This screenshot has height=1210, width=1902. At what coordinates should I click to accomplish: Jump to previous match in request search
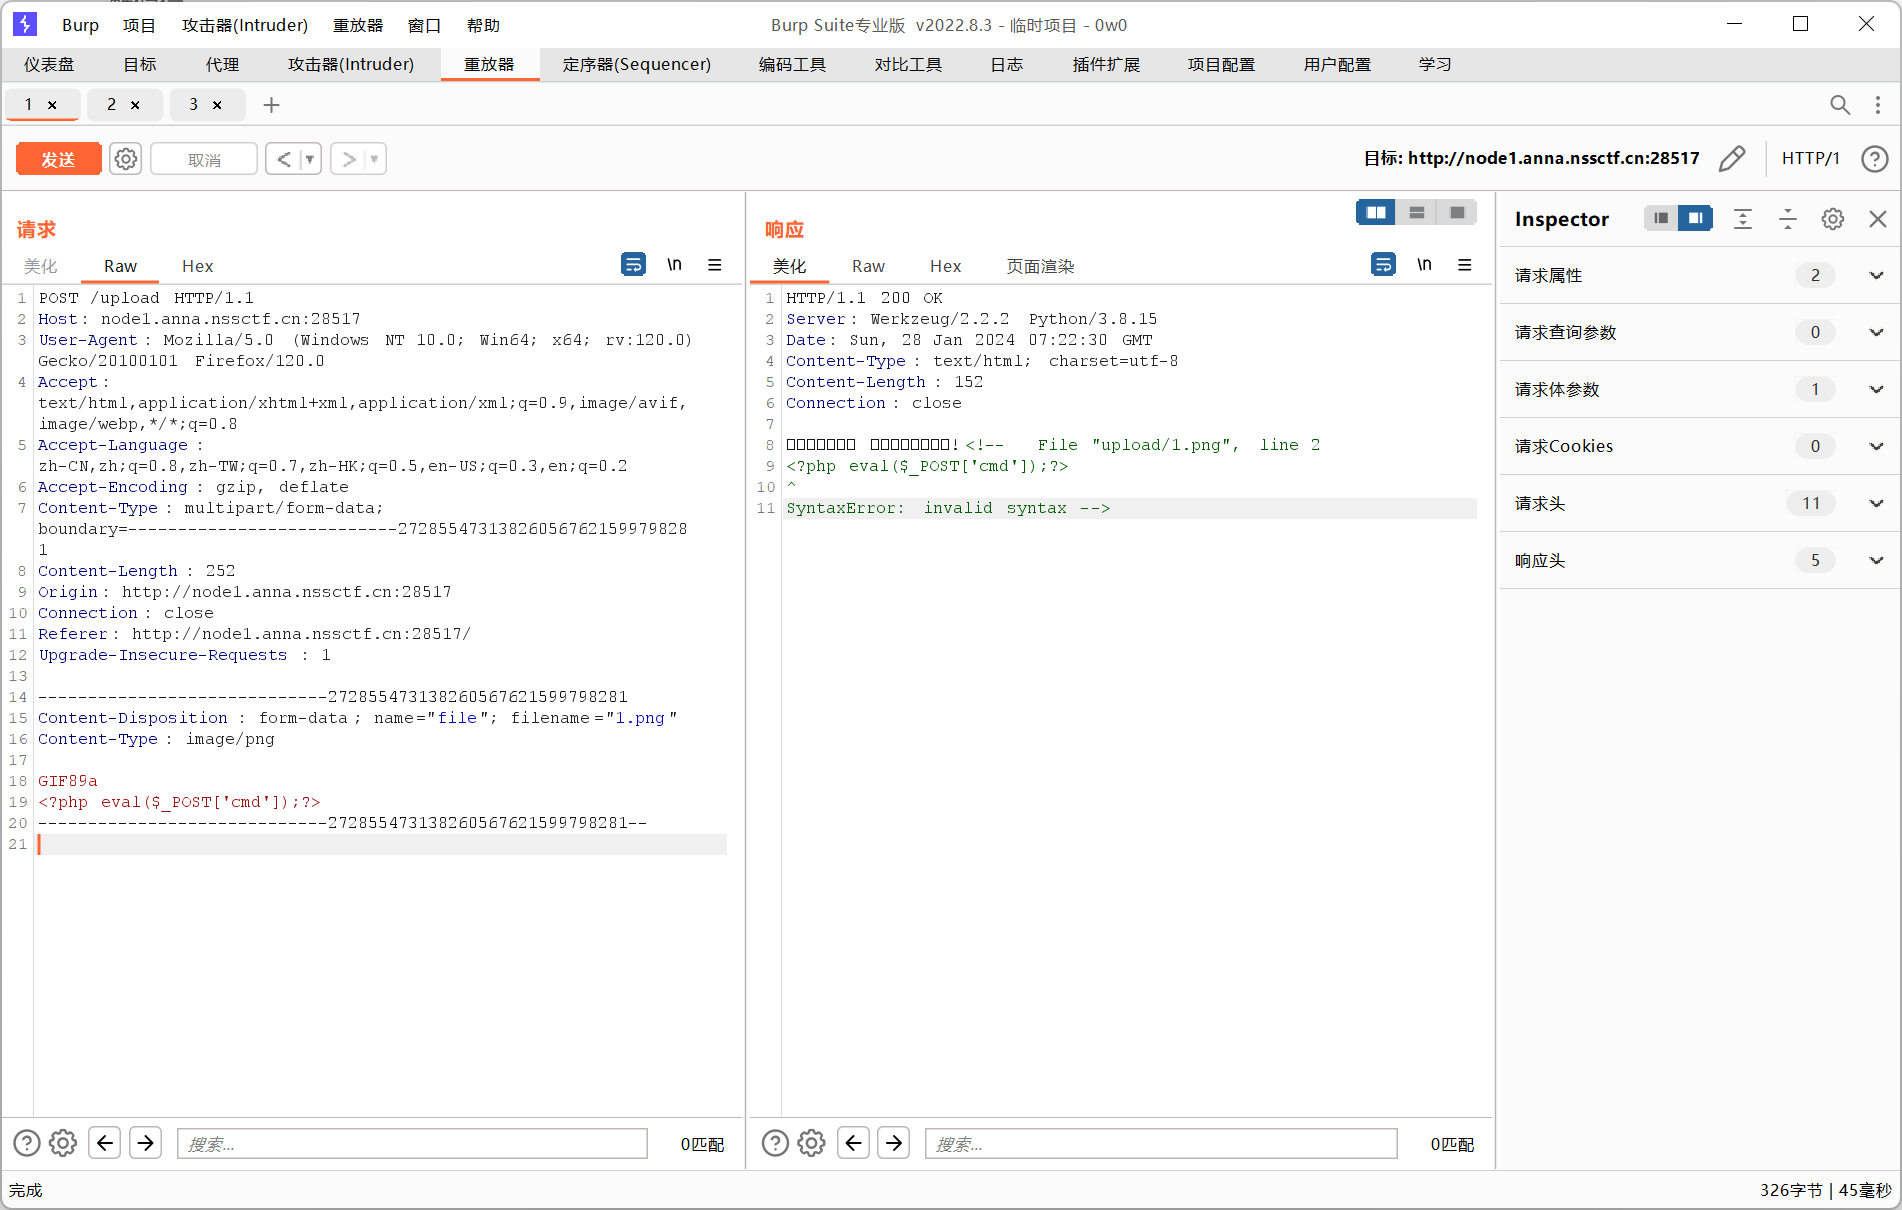click(x=105, y=1142)
